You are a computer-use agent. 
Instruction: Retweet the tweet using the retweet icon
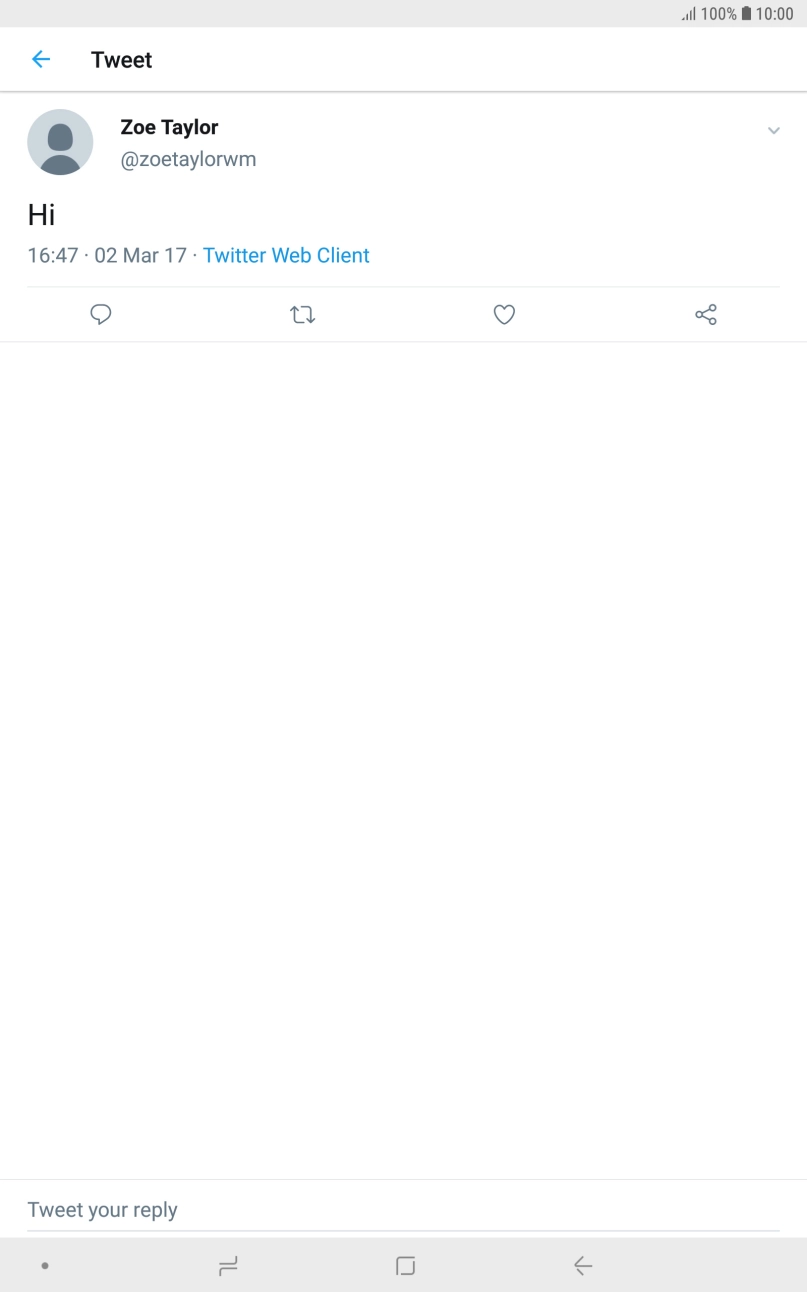[302, 314]
